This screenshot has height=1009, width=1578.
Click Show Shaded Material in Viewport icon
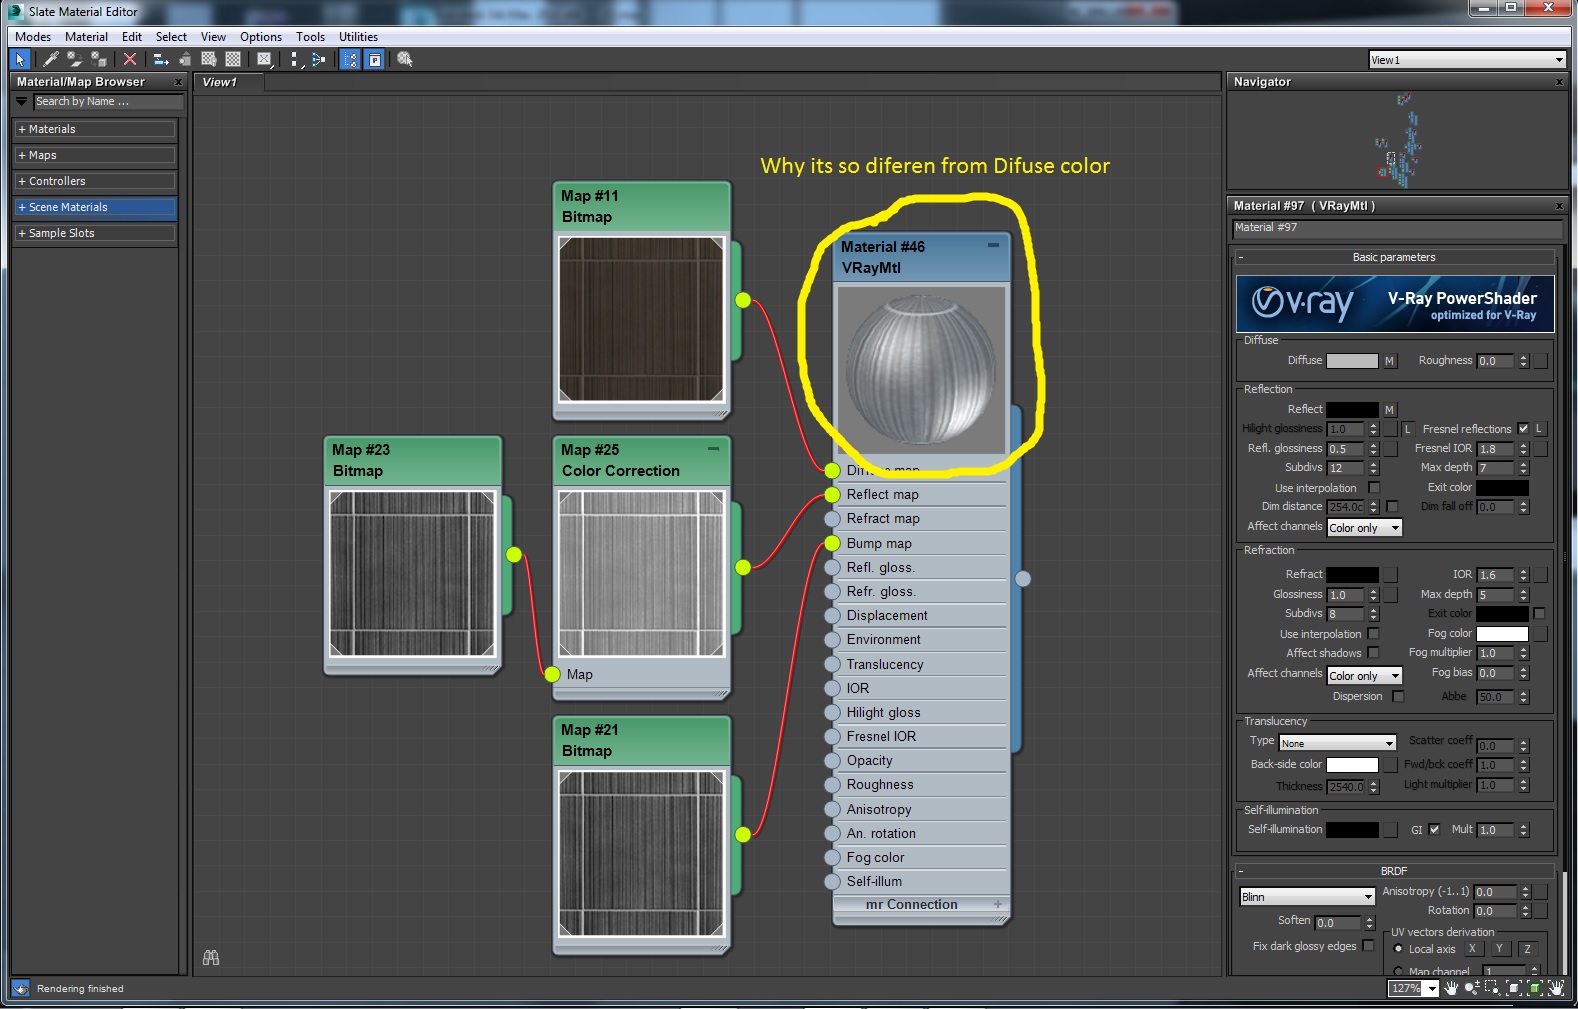(x=209, y=60)
